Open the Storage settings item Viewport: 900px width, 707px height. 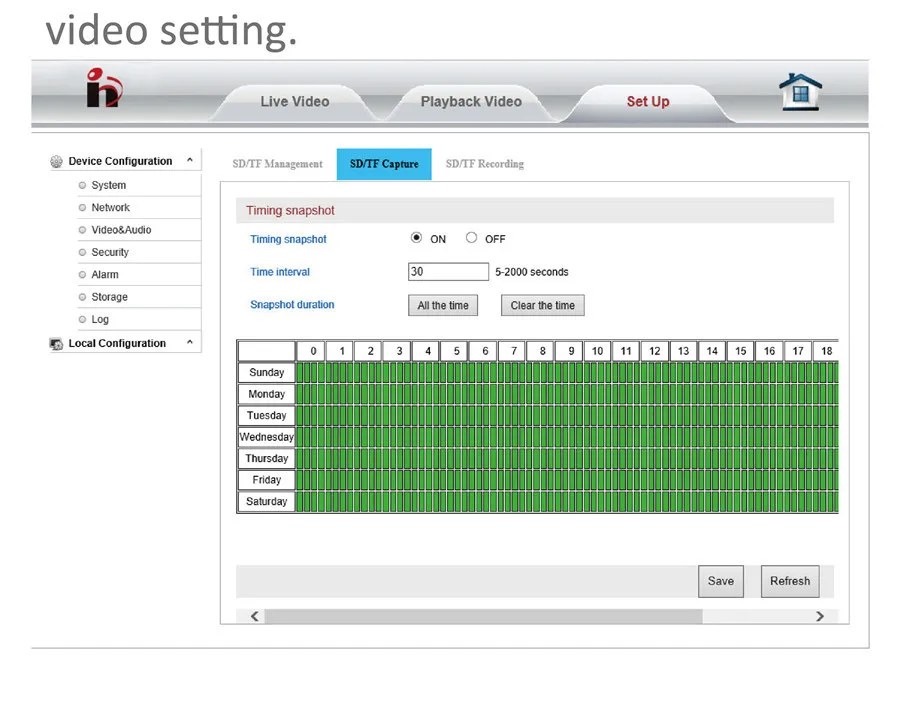tap(109, 297)
